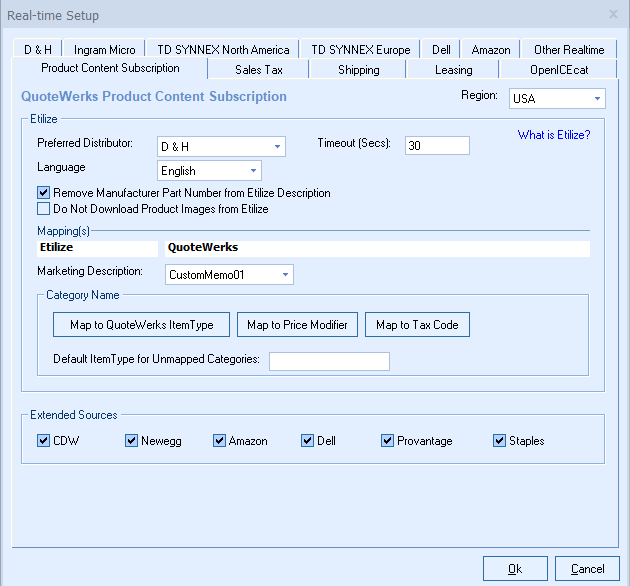Click the Timeout (Secs) field
Viewport: 630px width, 586px height.
click(x=437, y=145)
